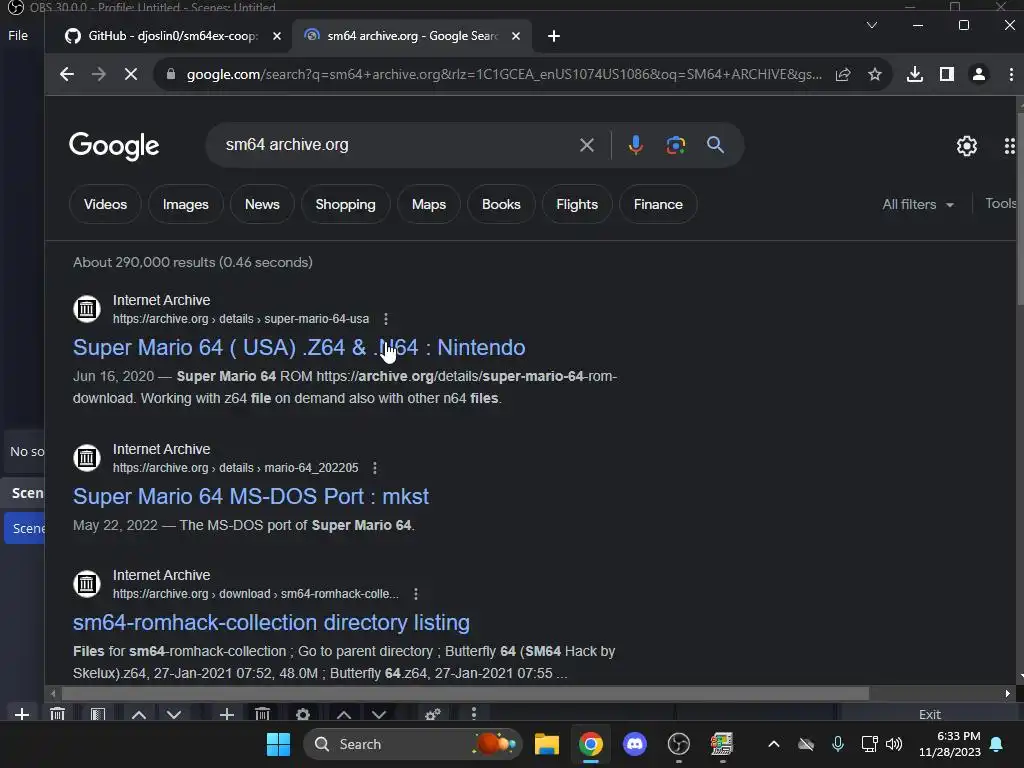Viewport: 1024px width, 768px height.
Task: Click Internet Archive favicon of first result
Action: pyautogui.click(x=87, y=309)
